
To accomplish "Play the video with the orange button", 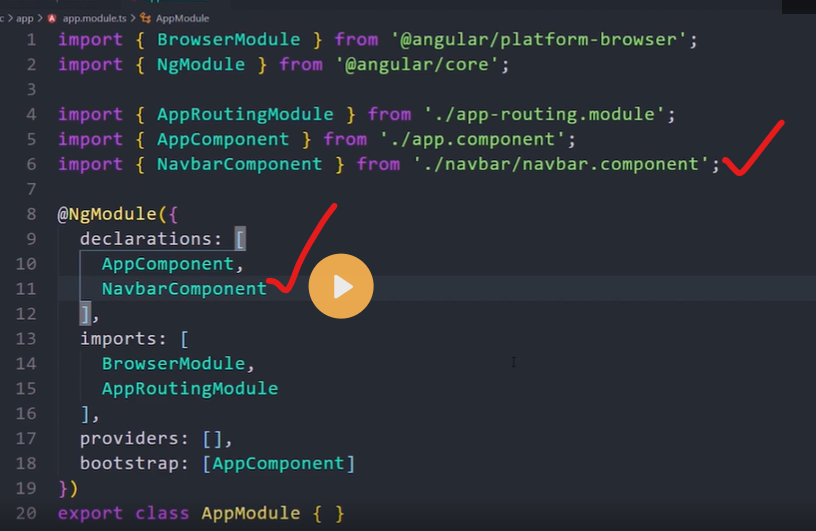I will [x=340, y=287].
